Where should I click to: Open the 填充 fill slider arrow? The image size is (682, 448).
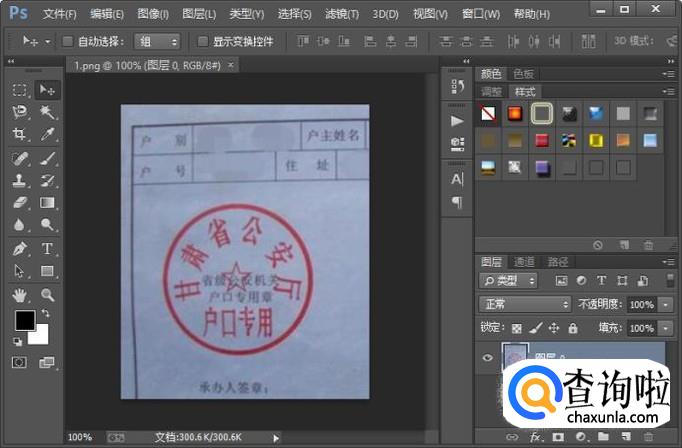[665, 328]
